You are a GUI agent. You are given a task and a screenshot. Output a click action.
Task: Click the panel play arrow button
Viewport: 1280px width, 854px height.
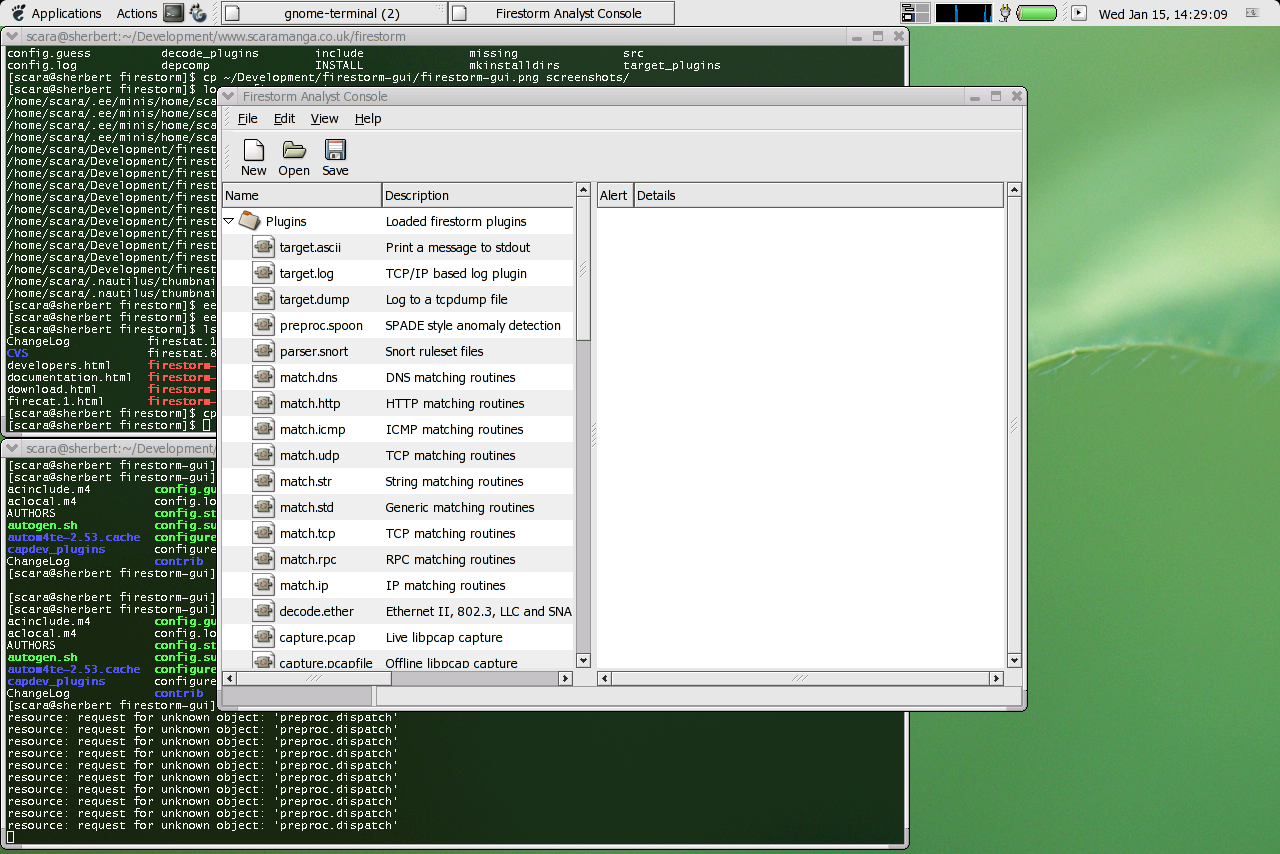click(x=1078, y=13)
